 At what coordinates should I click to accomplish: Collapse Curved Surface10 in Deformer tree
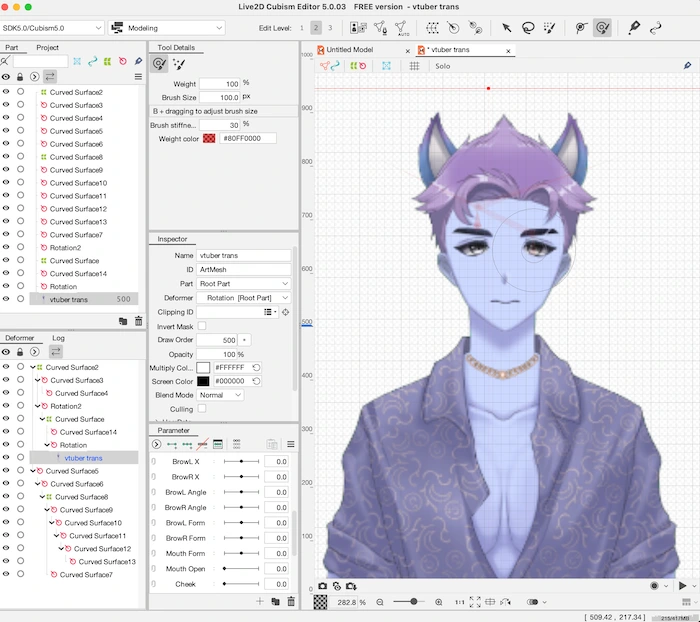click(51, 522)
